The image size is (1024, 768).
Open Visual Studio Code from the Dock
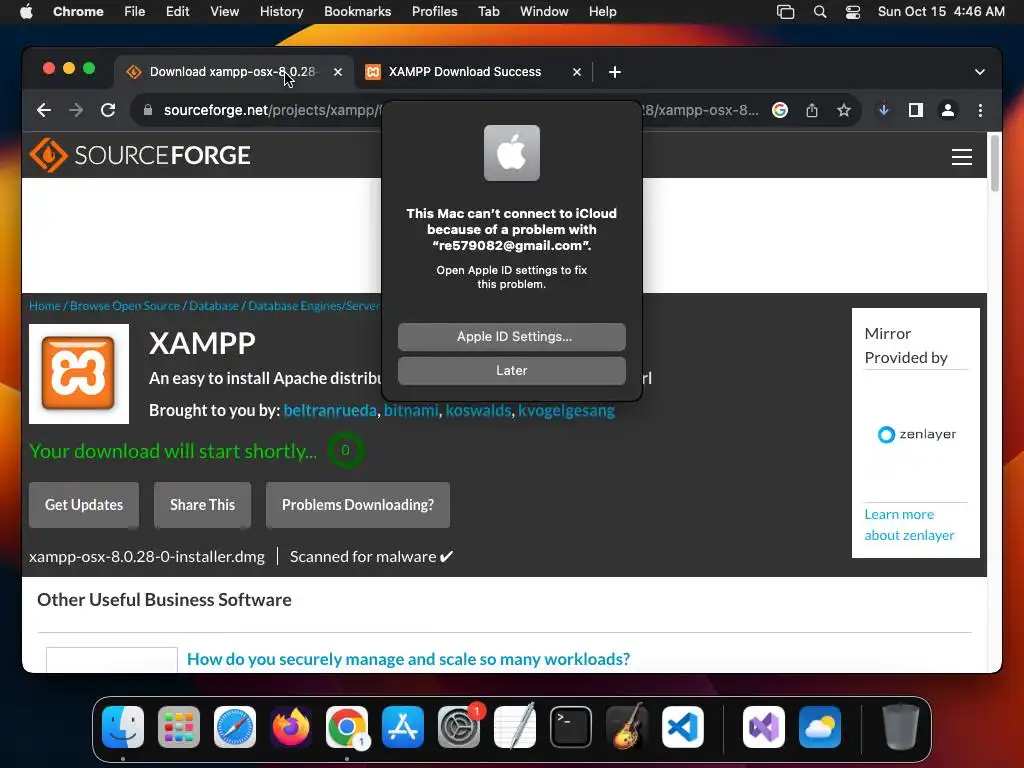click(x=683, y=727)
